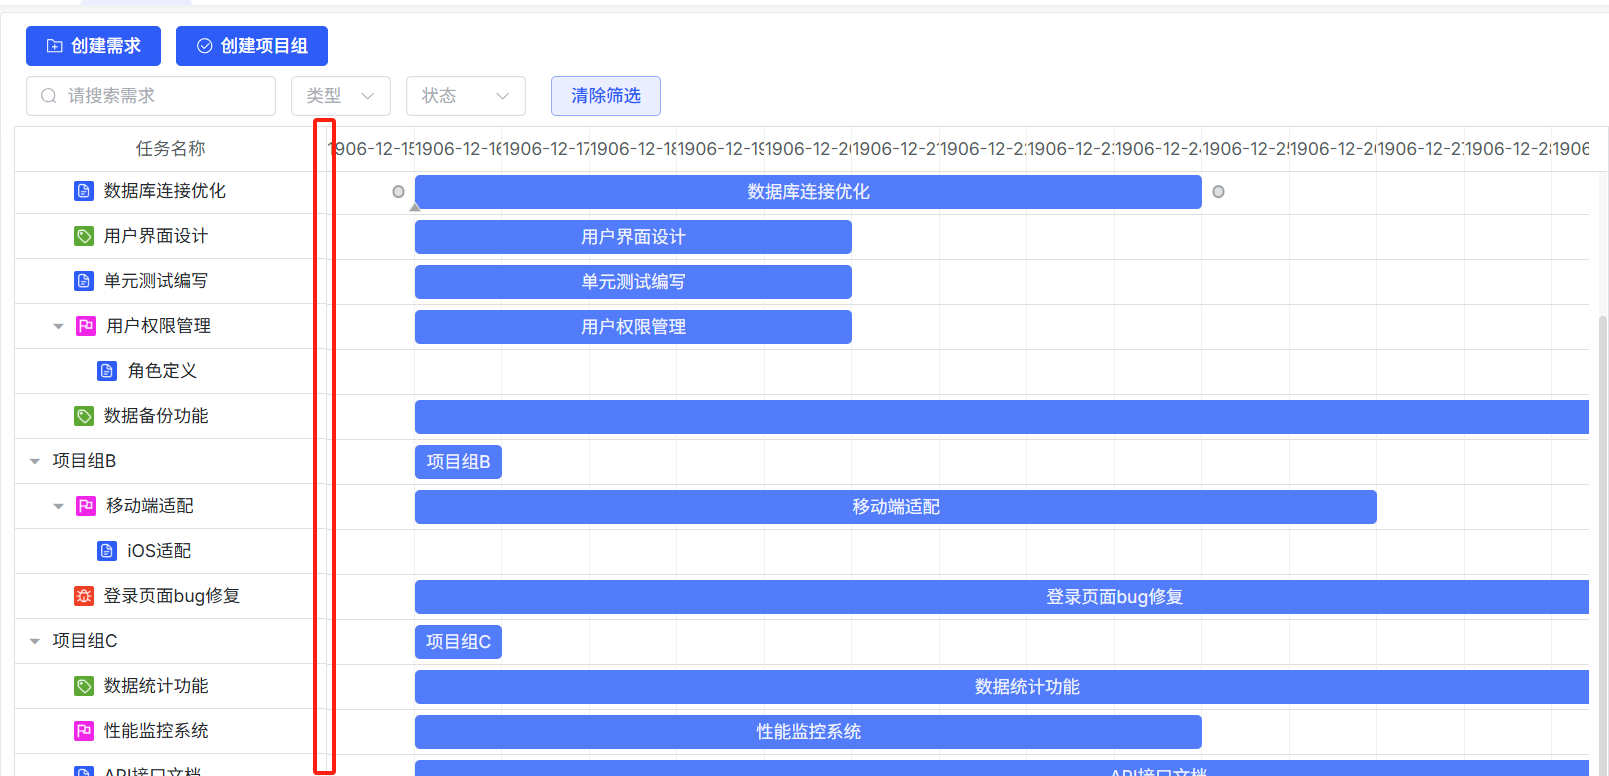Select the 登录页面bug修复 task name
Viewport: 1609px width, 776px height.
click(172, 596)
